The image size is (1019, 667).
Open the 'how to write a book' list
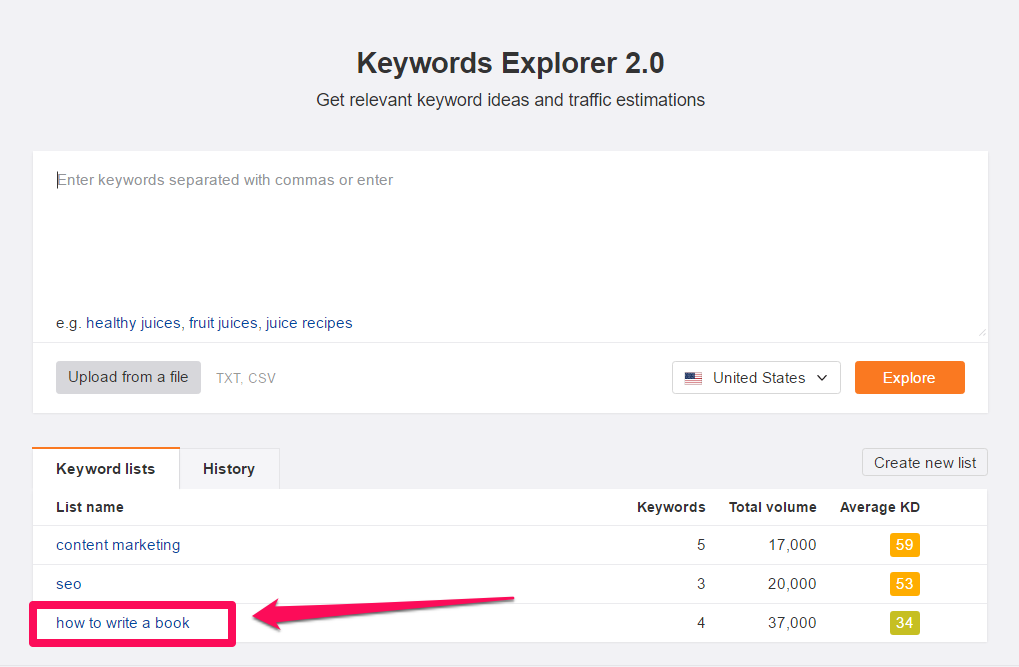(x=123, y=623)
